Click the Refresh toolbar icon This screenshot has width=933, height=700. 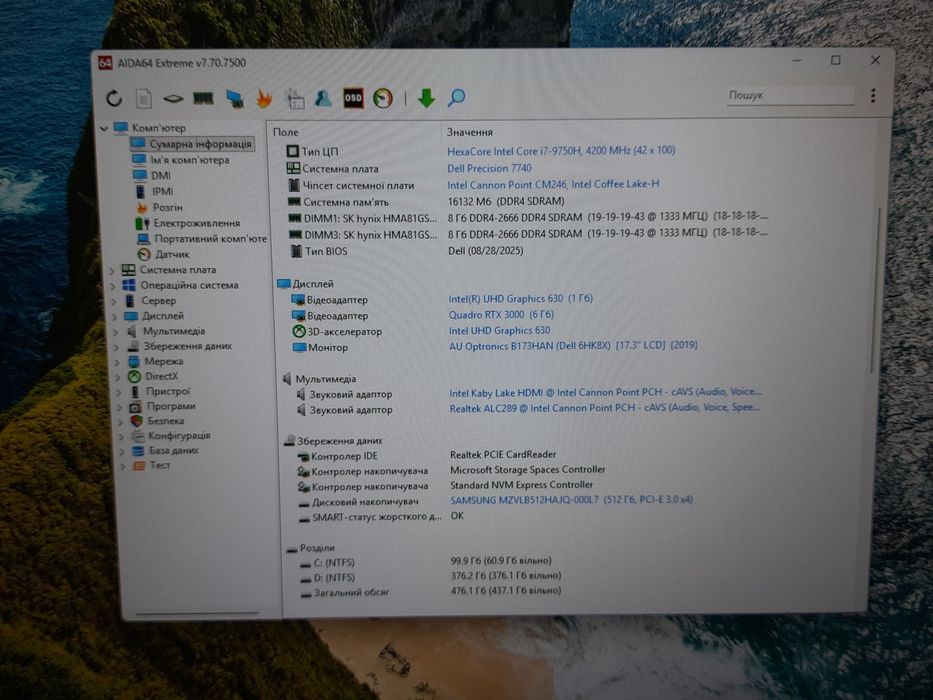click(x=114, y=98)
